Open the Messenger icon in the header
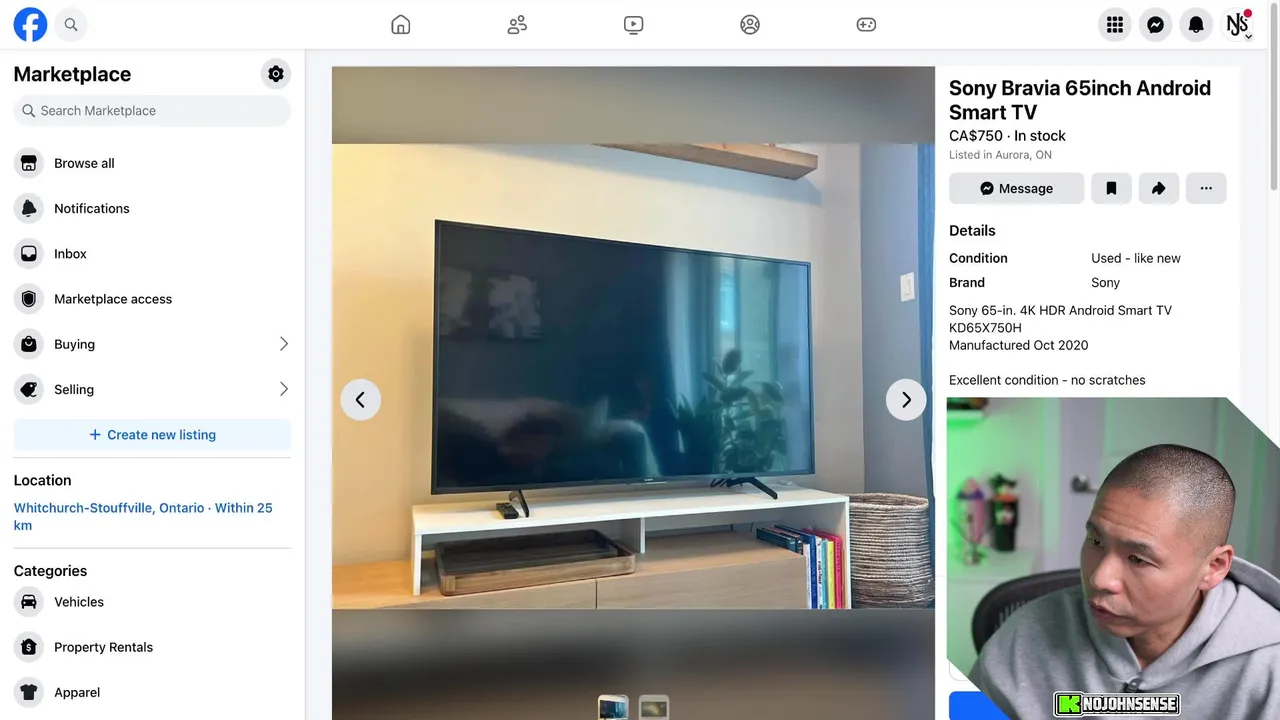This screenshot has height=720, width=1280. pyautogui.click(x=1155, y=25)
